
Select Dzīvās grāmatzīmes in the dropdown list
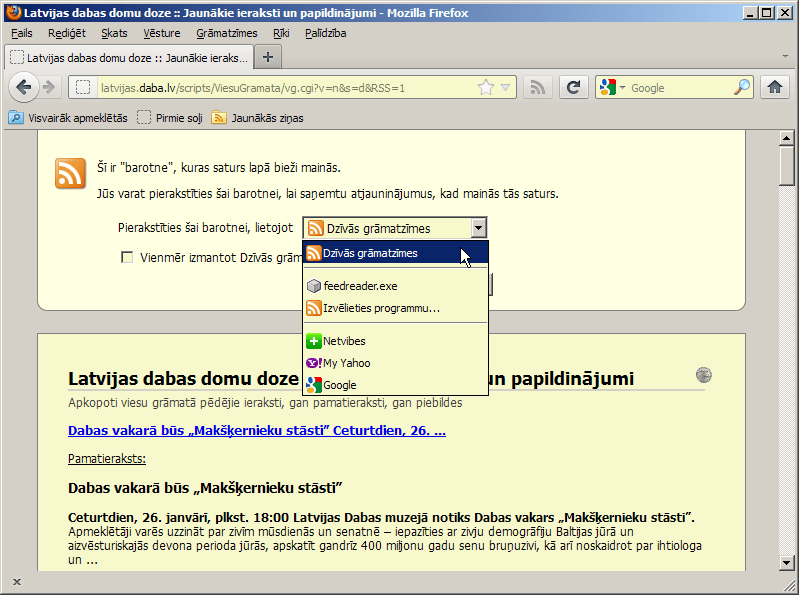pyautogui.click(x=395, y=253)
